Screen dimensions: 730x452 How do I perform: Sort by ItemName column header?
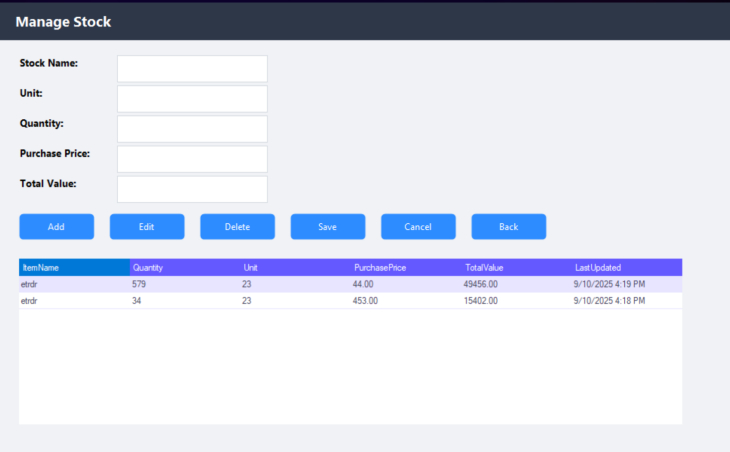coord(74,268)
